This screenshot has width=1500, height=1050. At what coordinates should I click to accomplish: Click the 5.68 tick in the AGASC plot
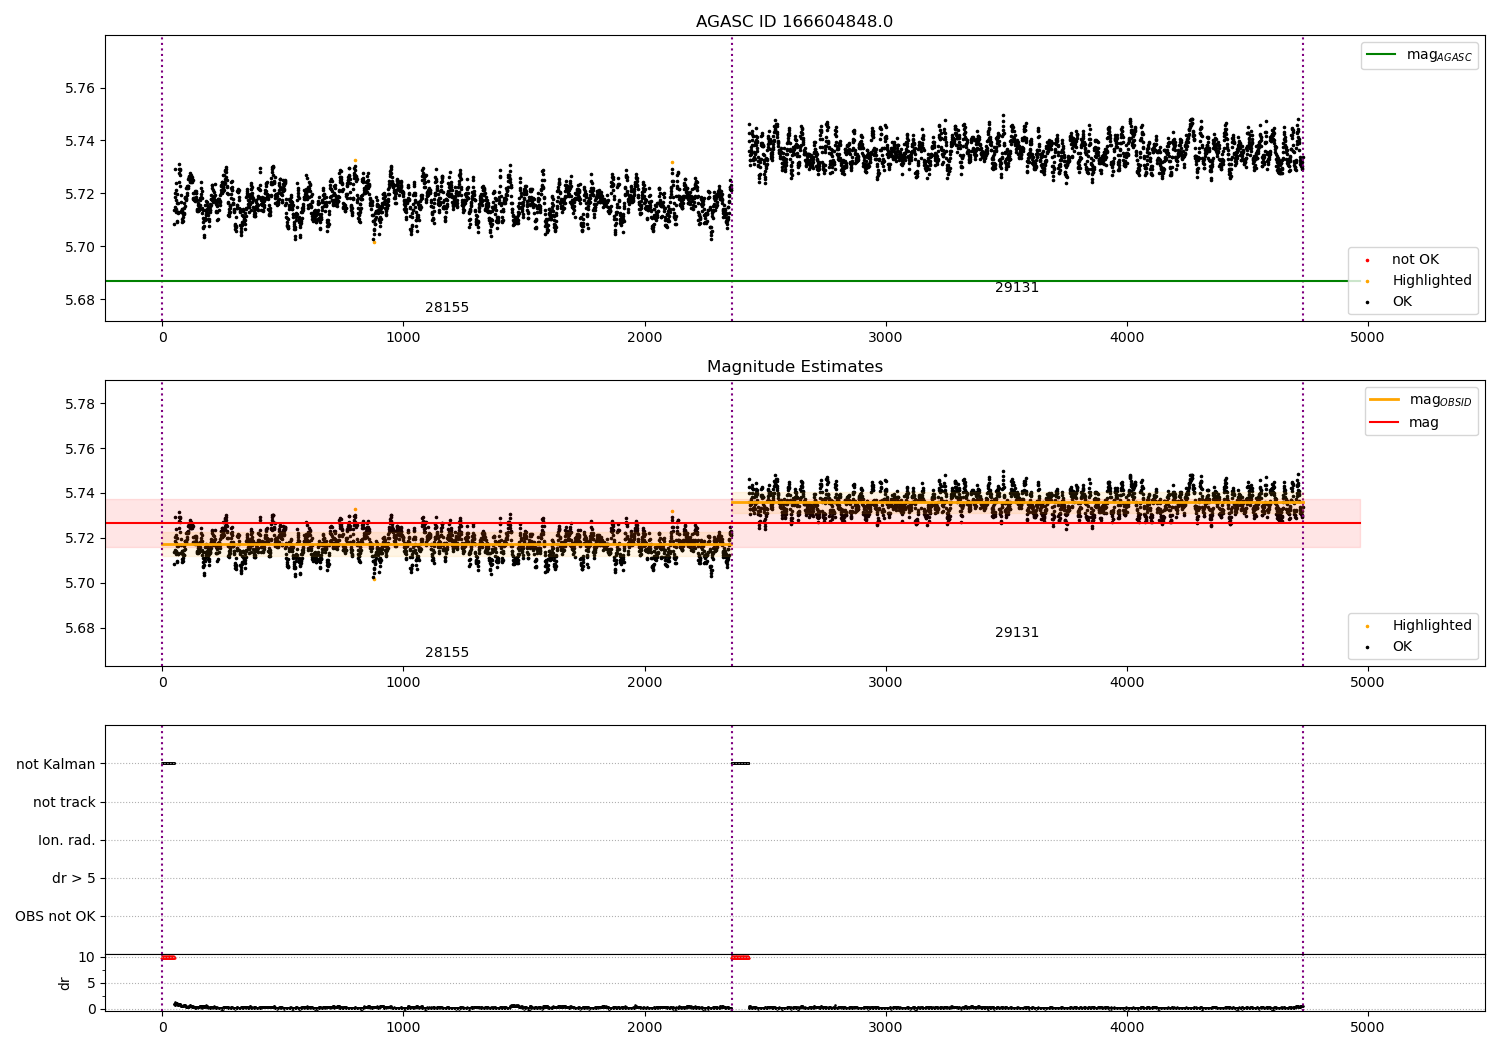click(80, 300)
